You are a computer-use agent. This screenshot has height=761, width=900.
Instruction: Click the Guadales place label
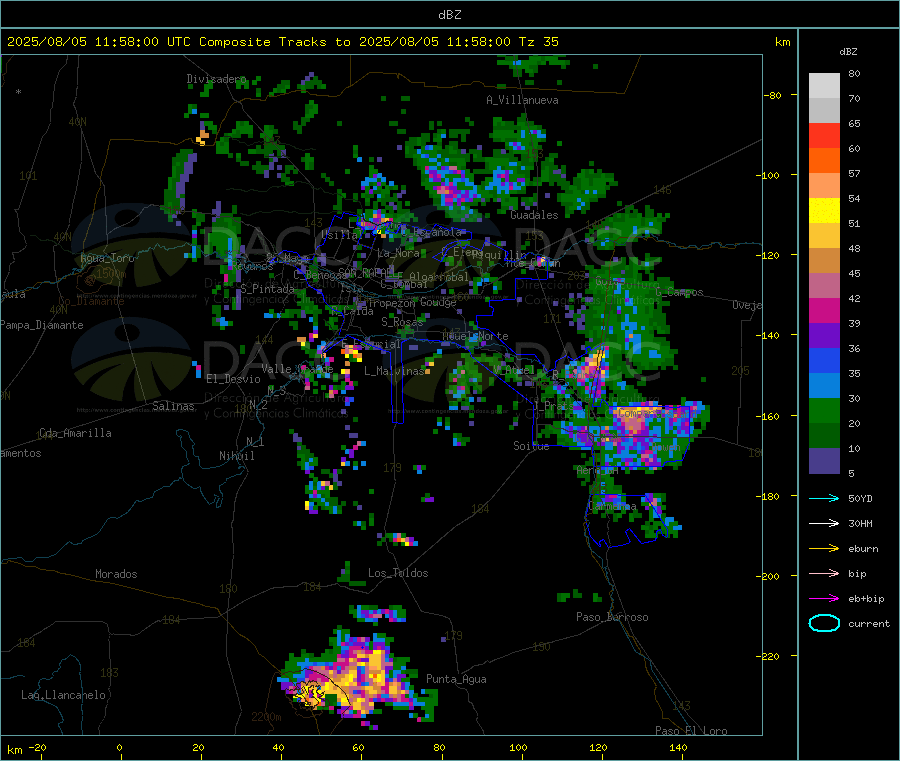click(x=534, y=215)
